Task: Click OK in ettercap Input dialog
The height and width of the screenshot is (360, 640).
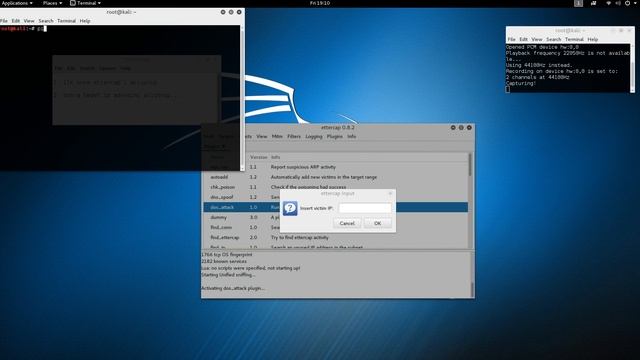Action: pyautogui.click(x=378, y=223)
